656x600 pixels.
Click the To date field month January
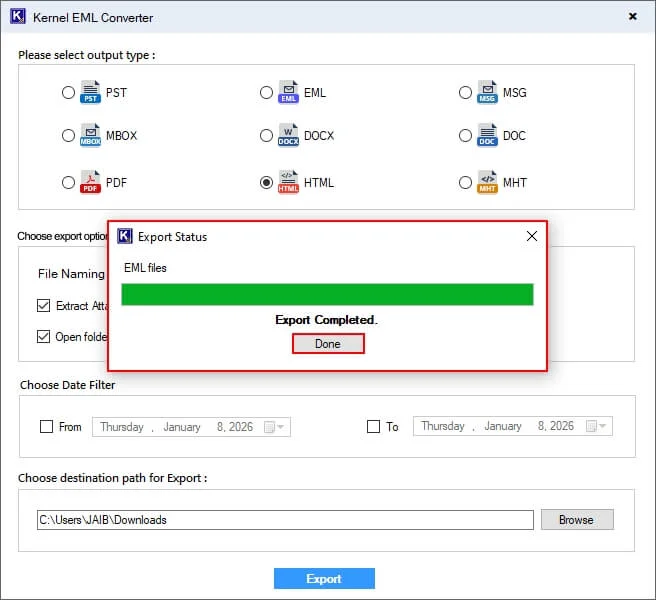coord(503,426)
